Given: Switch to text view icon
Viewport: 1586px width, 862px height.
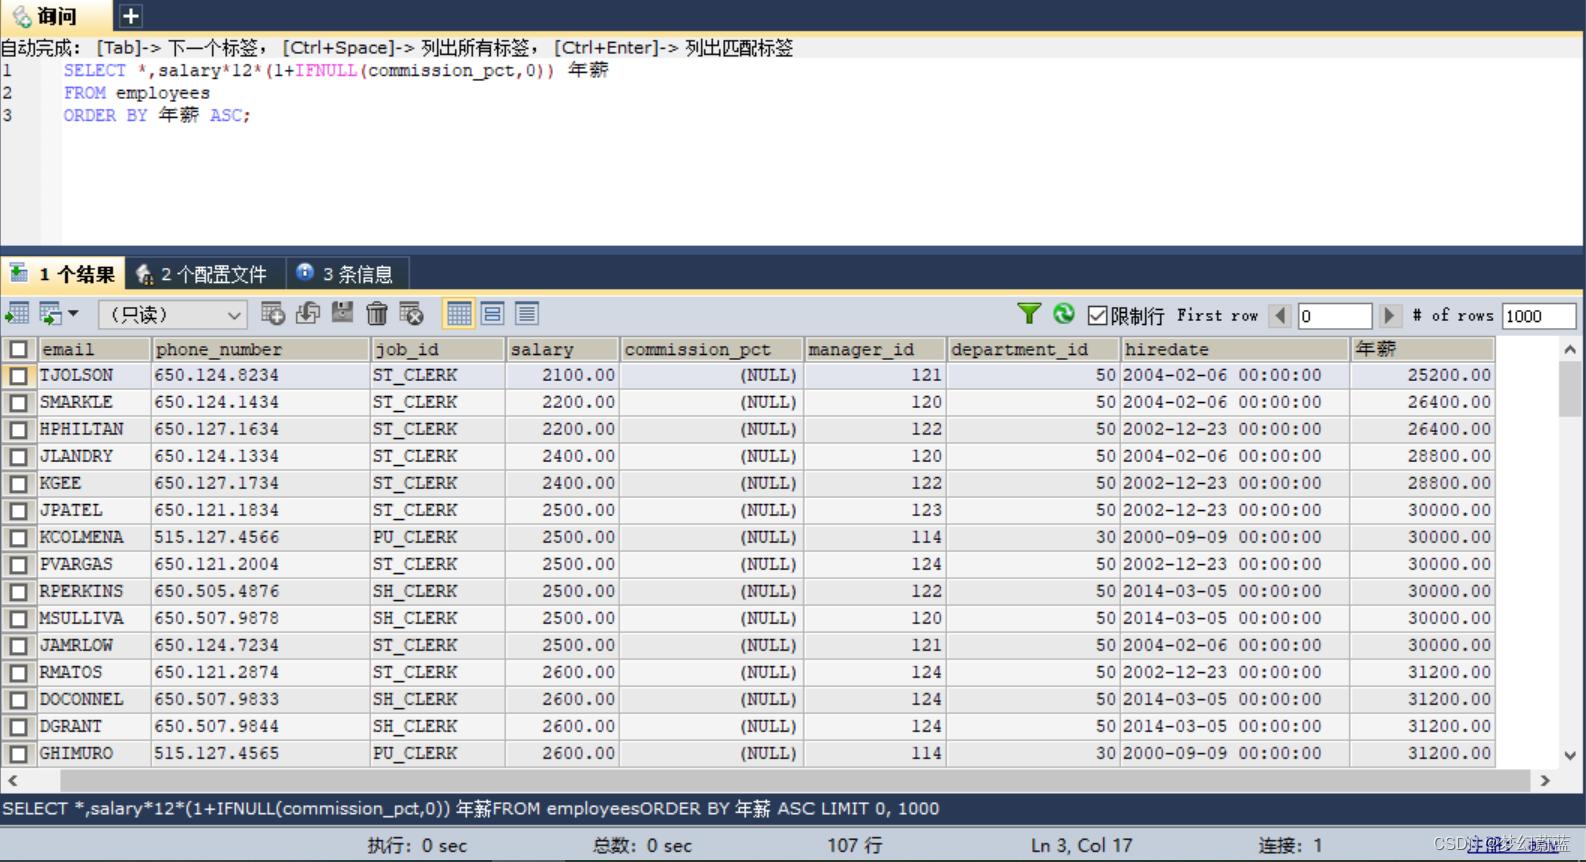Looking at the screenshot, I should [527, 314].
